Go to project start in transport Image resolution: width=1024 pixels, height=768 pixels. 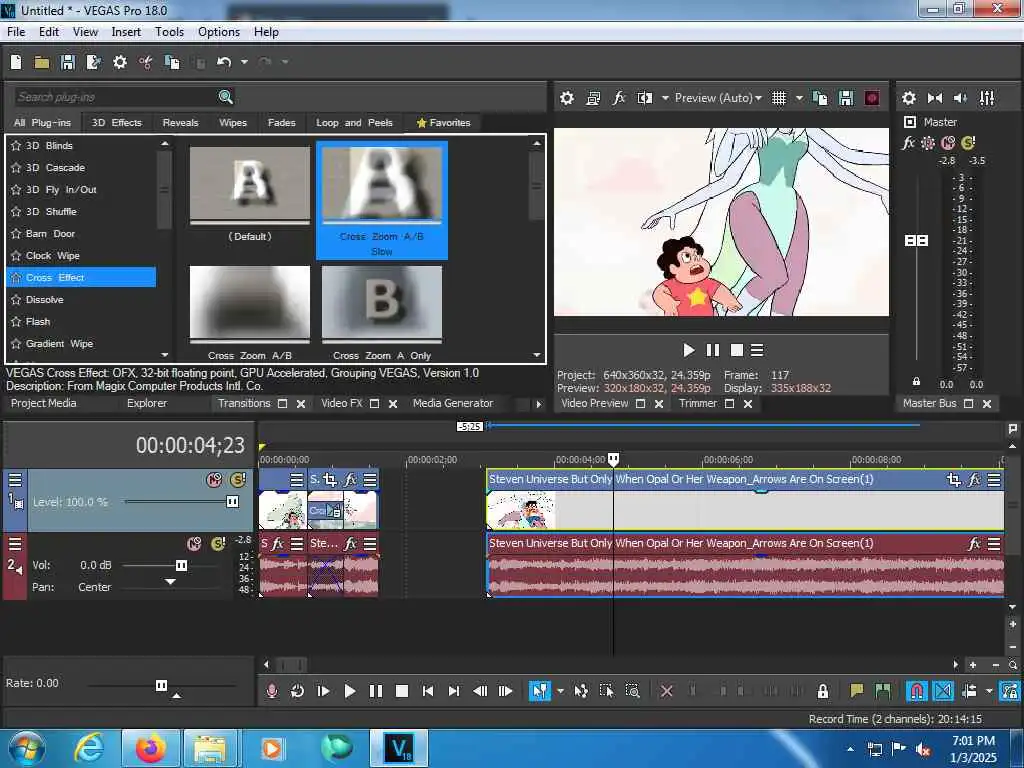point(428,691)
